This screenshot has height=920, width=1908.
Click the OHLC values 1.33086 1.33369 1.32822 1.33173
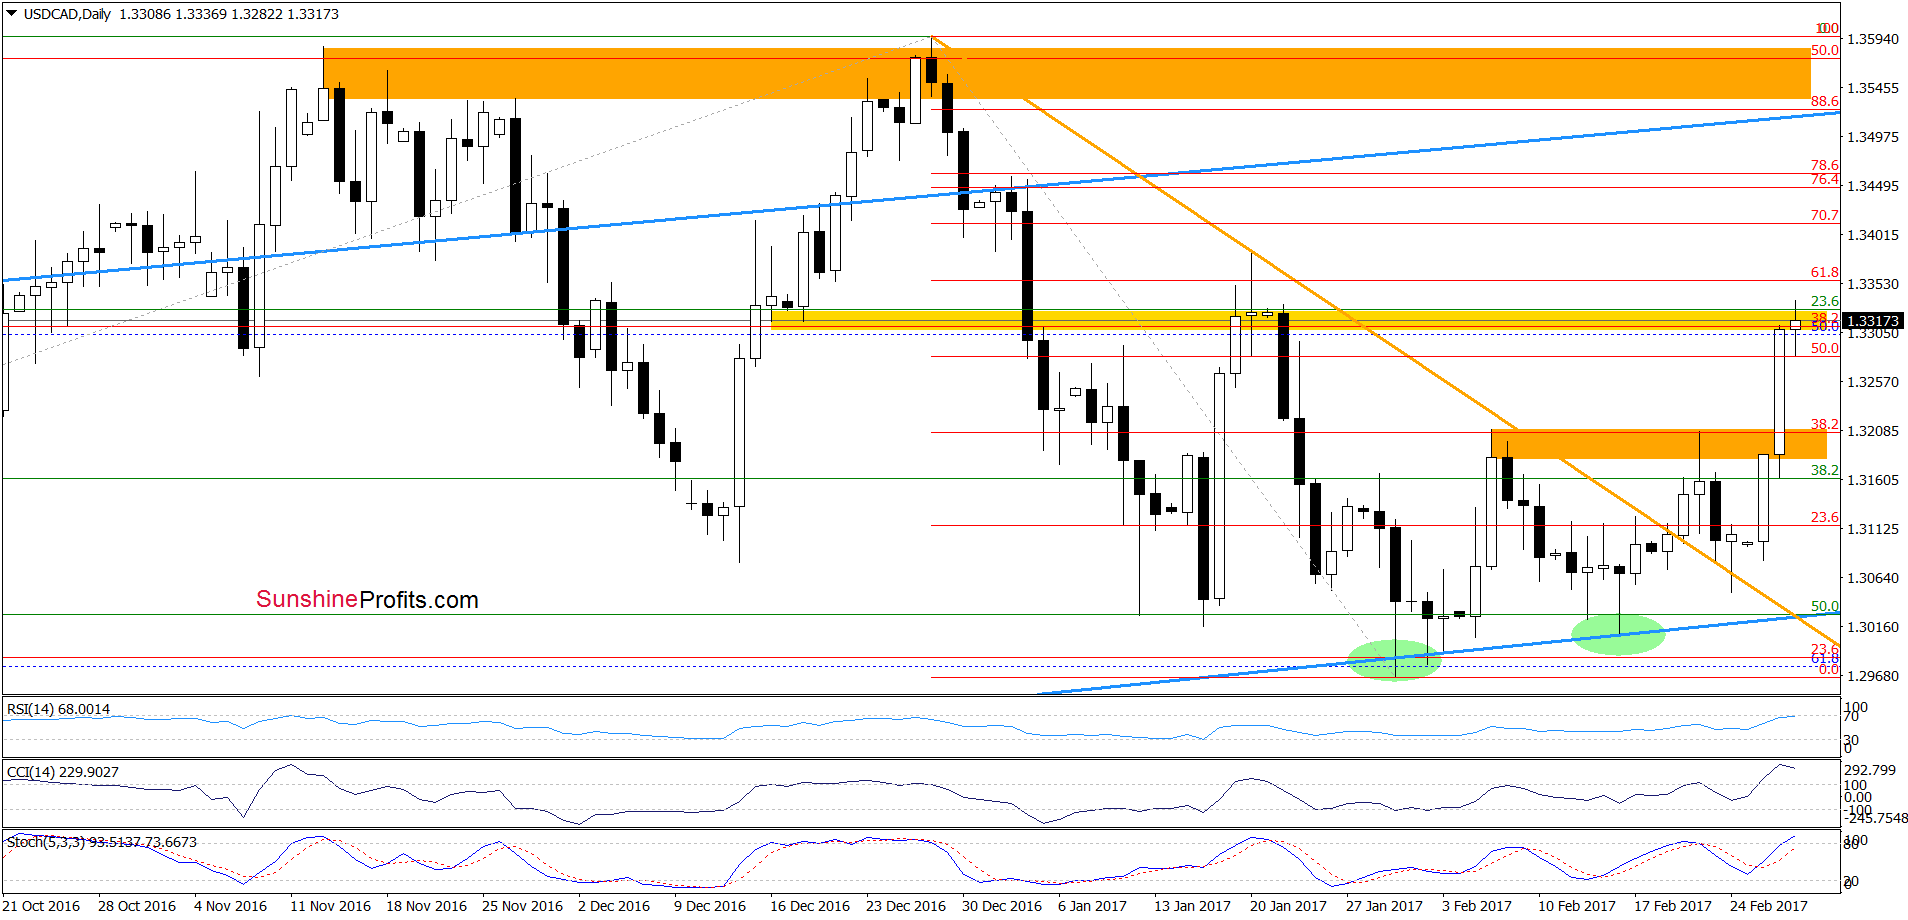coord(229,14)
